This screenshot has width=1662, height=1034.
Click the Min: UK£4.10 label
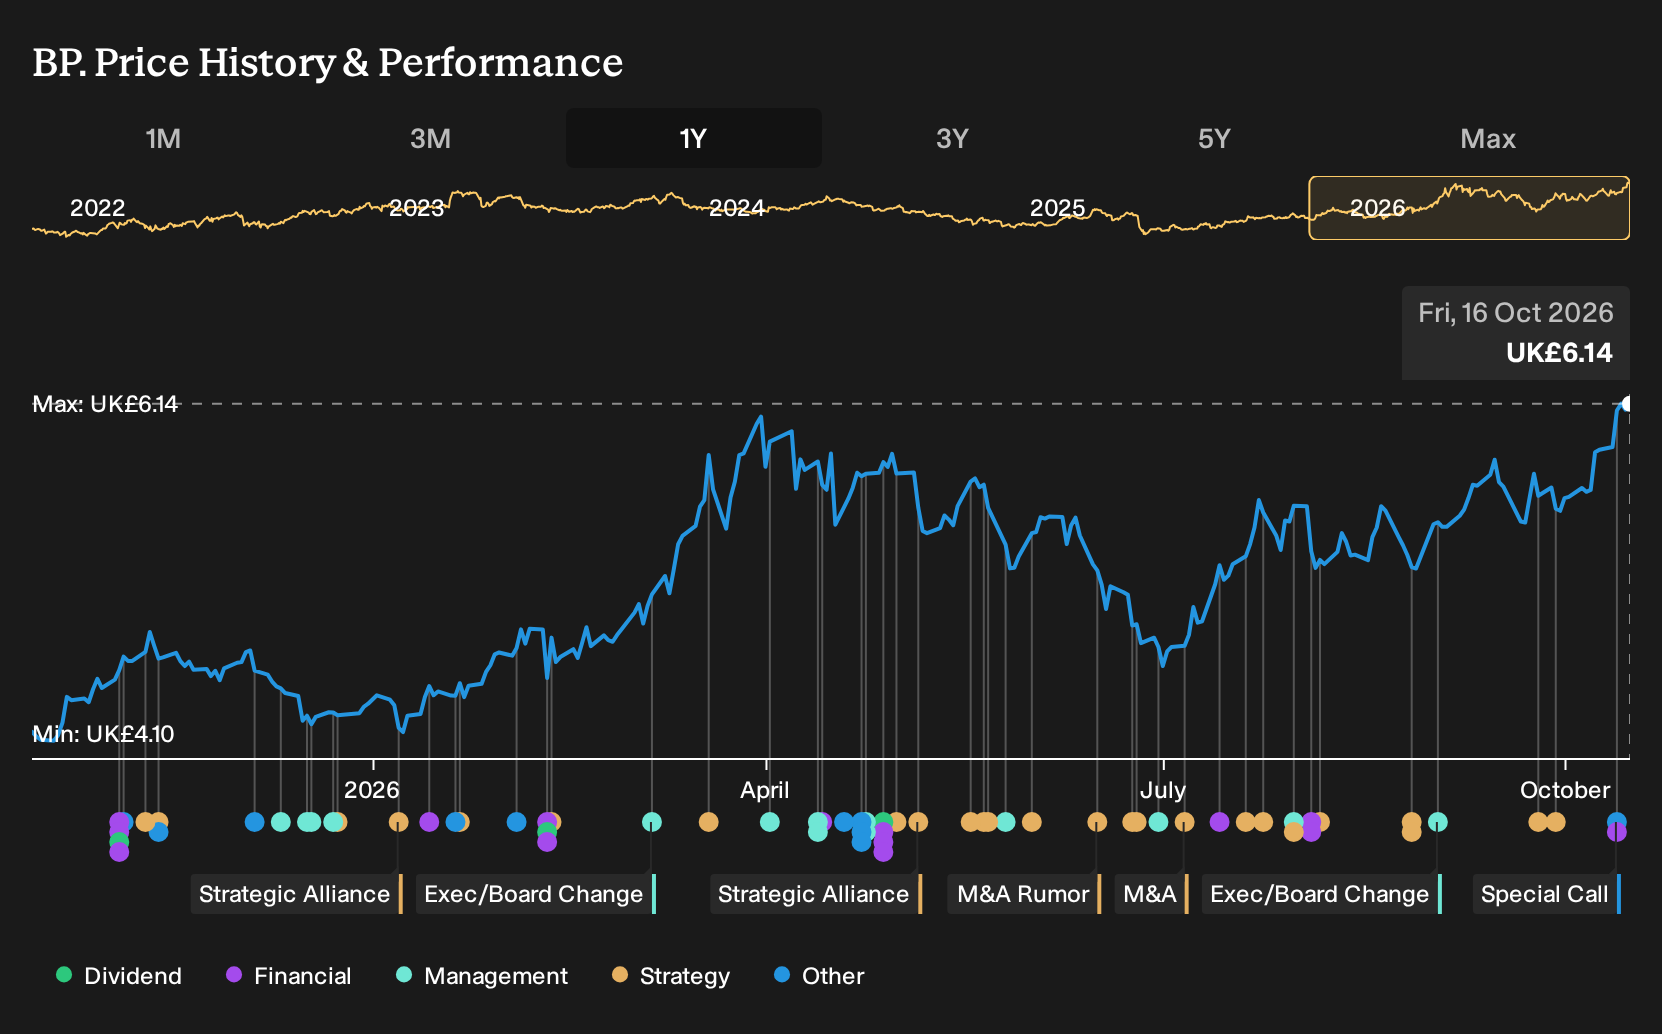103,734
